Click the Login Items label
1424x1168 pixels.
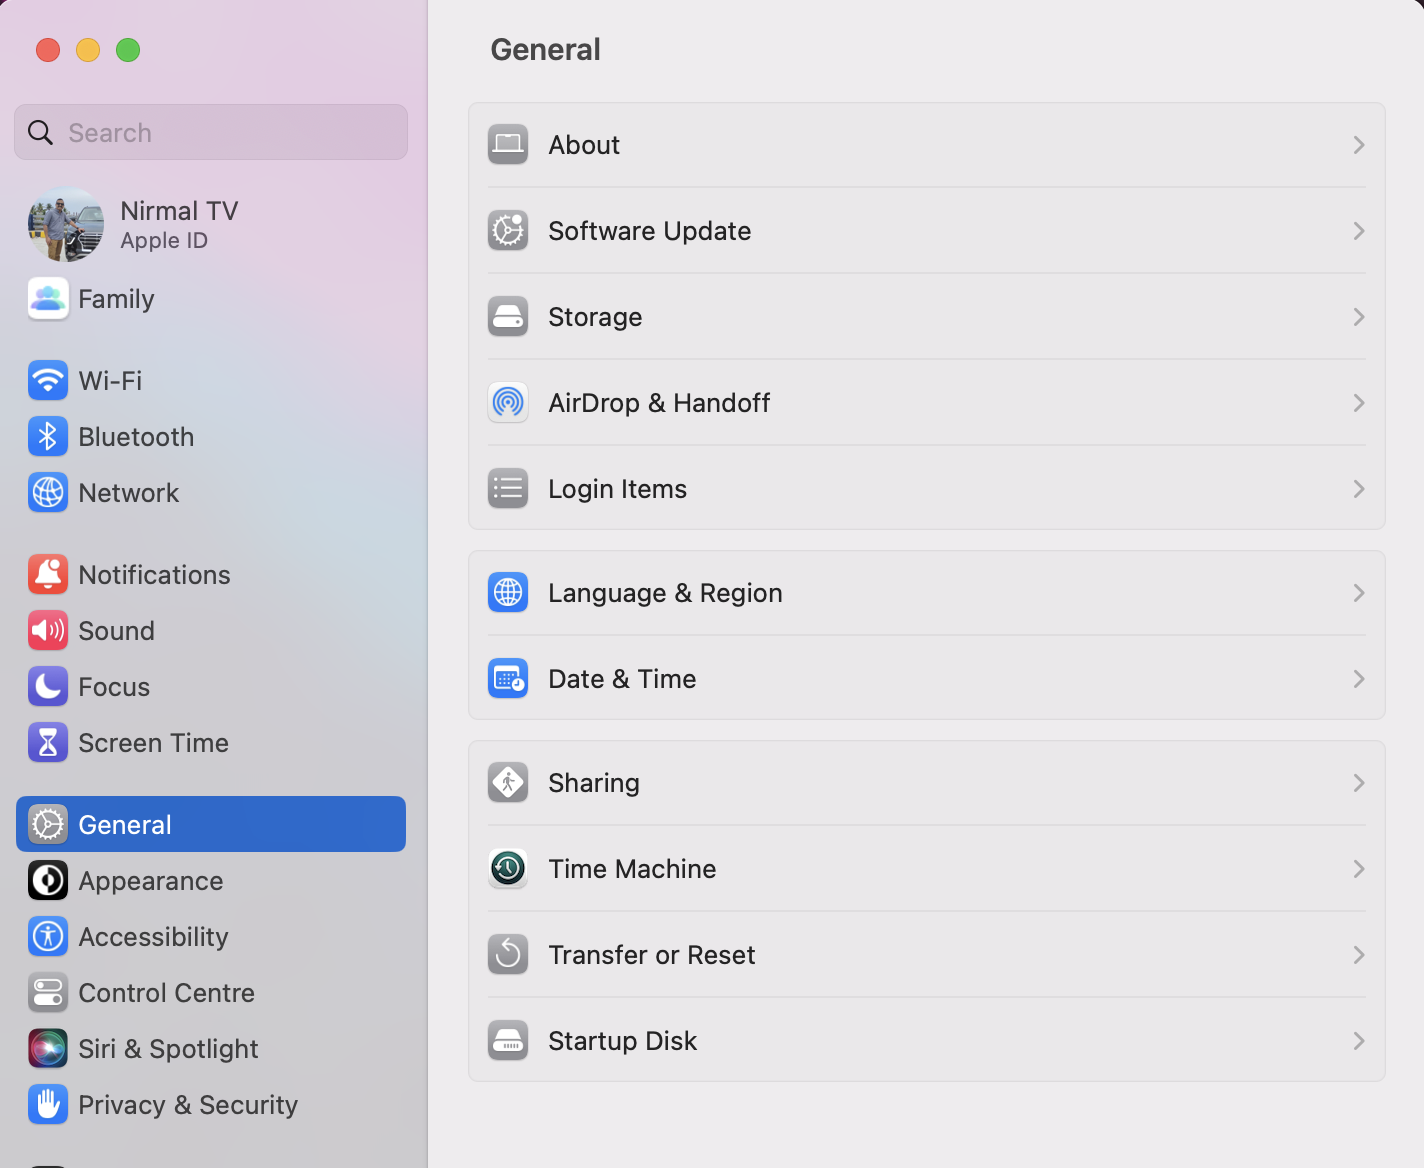click(618, 489)
